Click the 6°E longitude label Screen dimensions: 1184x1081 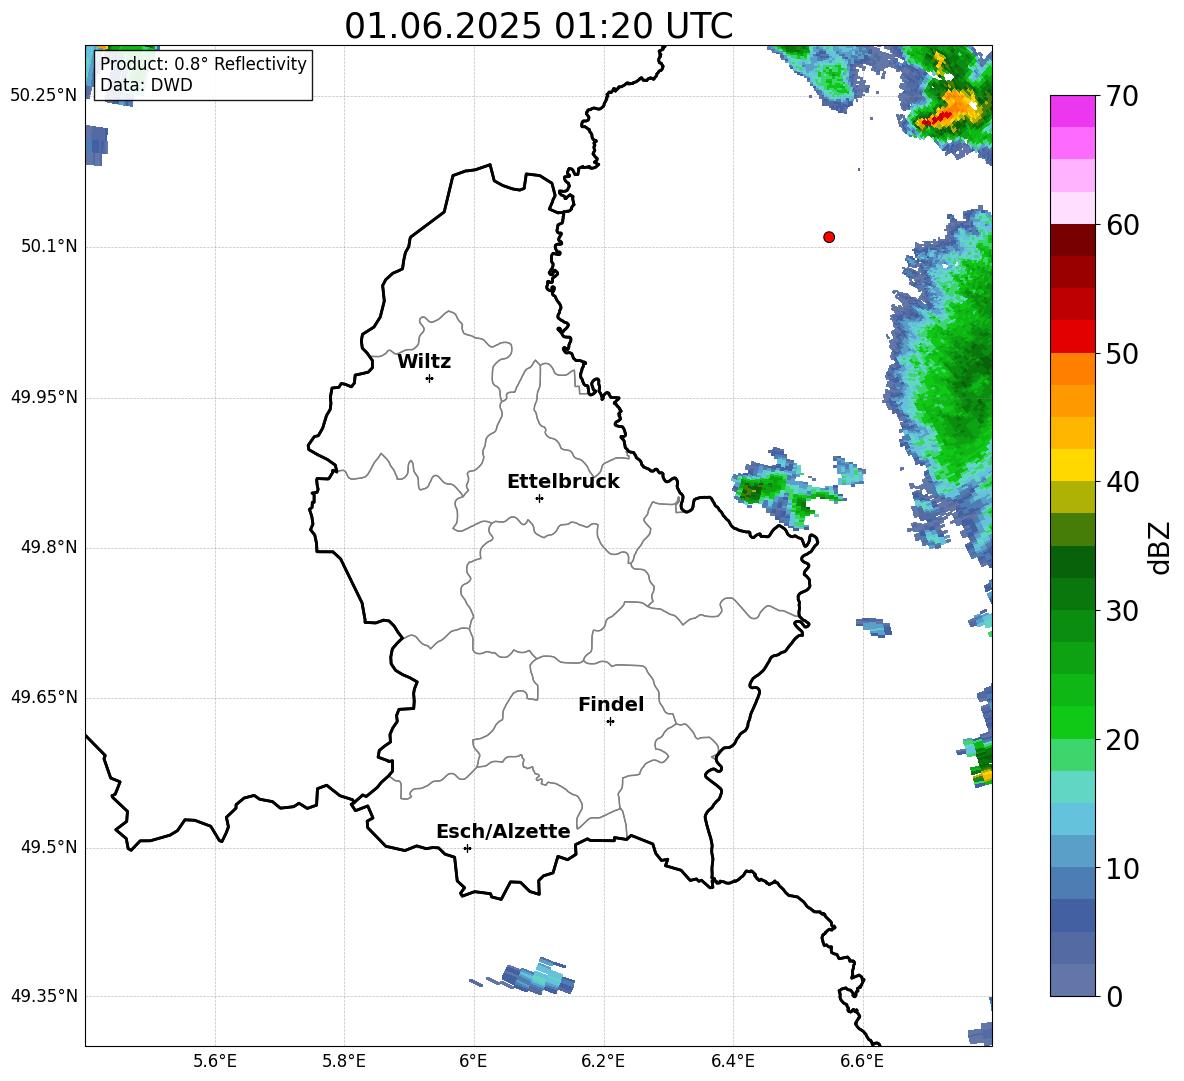click(473, 1061)
